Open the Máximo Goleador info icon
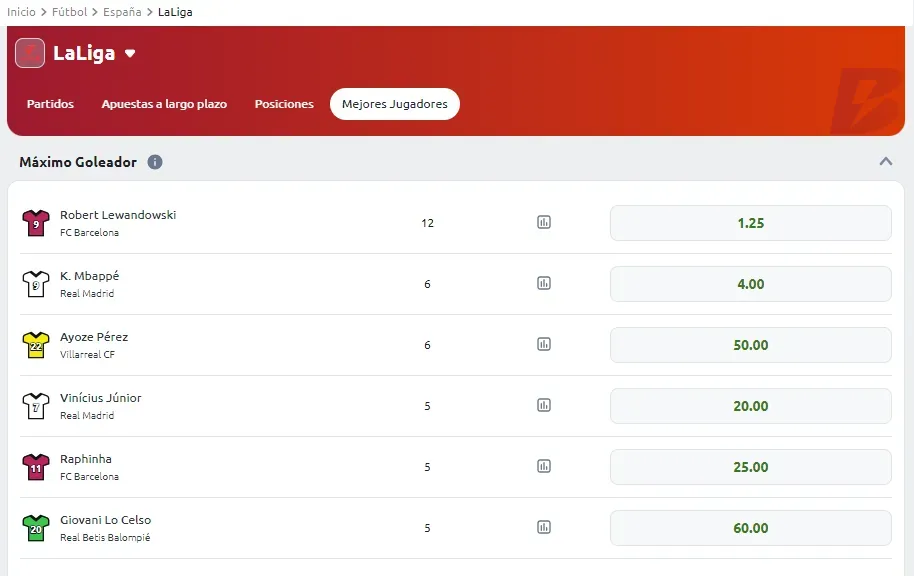The height and width of the screenshot is (576, 914). coord(154,162)
